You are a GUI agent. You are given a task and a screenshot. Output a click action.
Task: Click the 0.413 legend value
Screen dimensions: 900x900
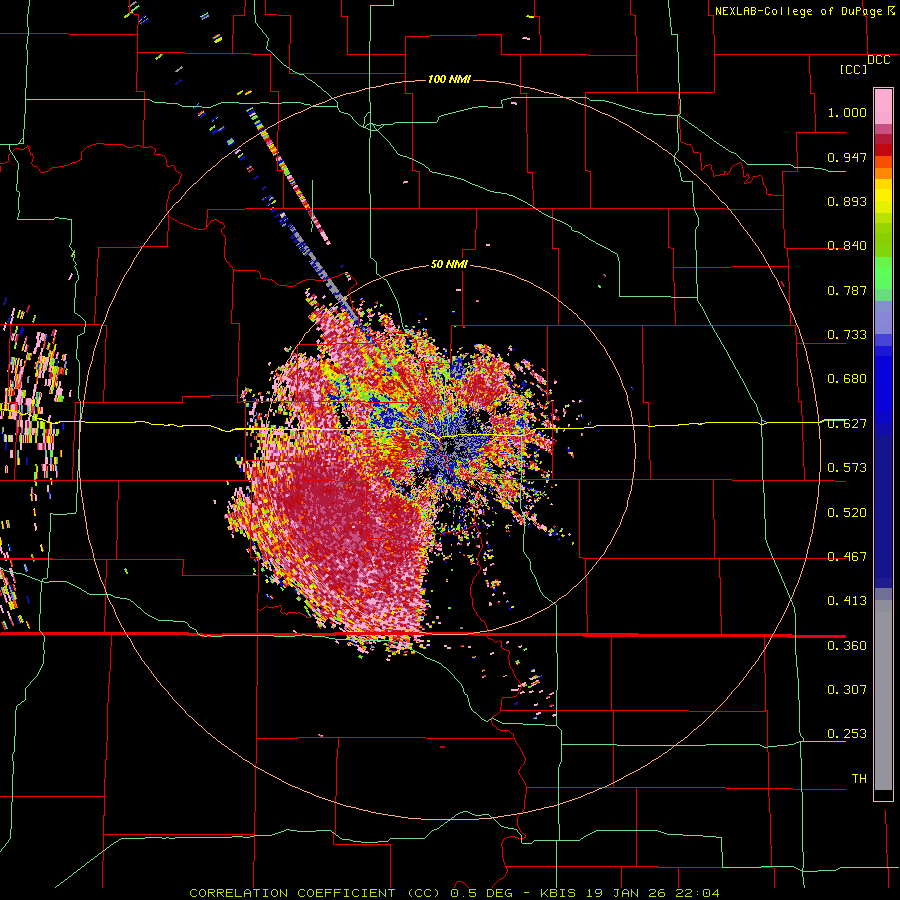(847, 601)
